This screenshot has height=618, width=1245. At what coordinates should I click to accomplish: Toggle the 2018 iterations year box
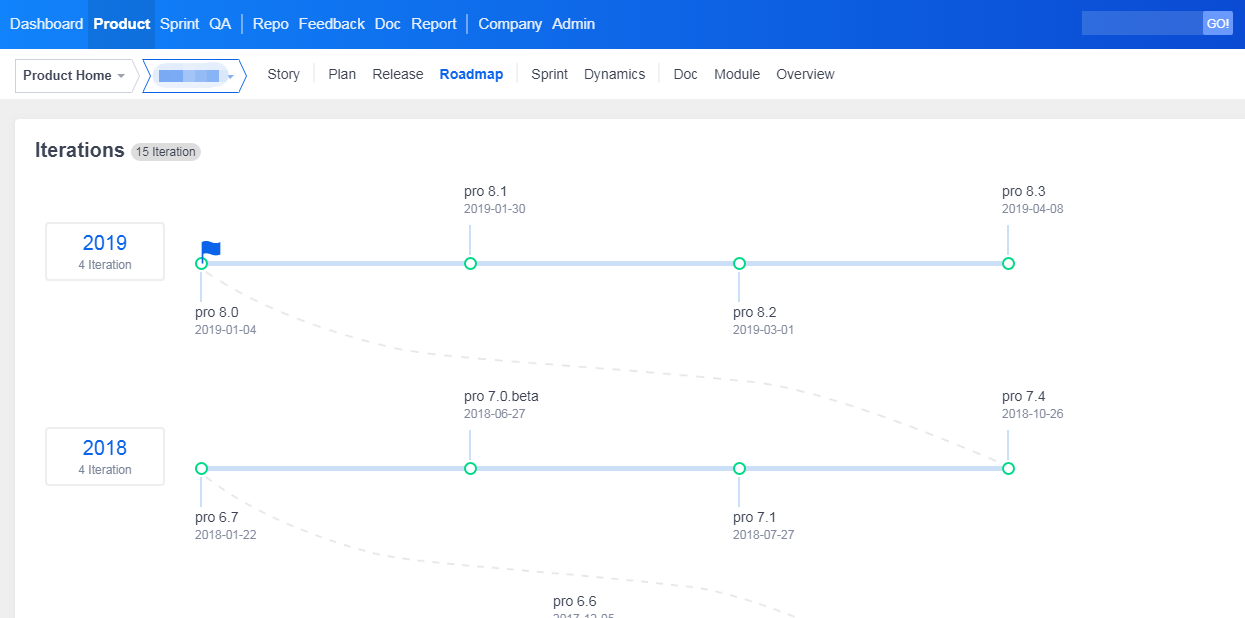click(x=105, y=457)
